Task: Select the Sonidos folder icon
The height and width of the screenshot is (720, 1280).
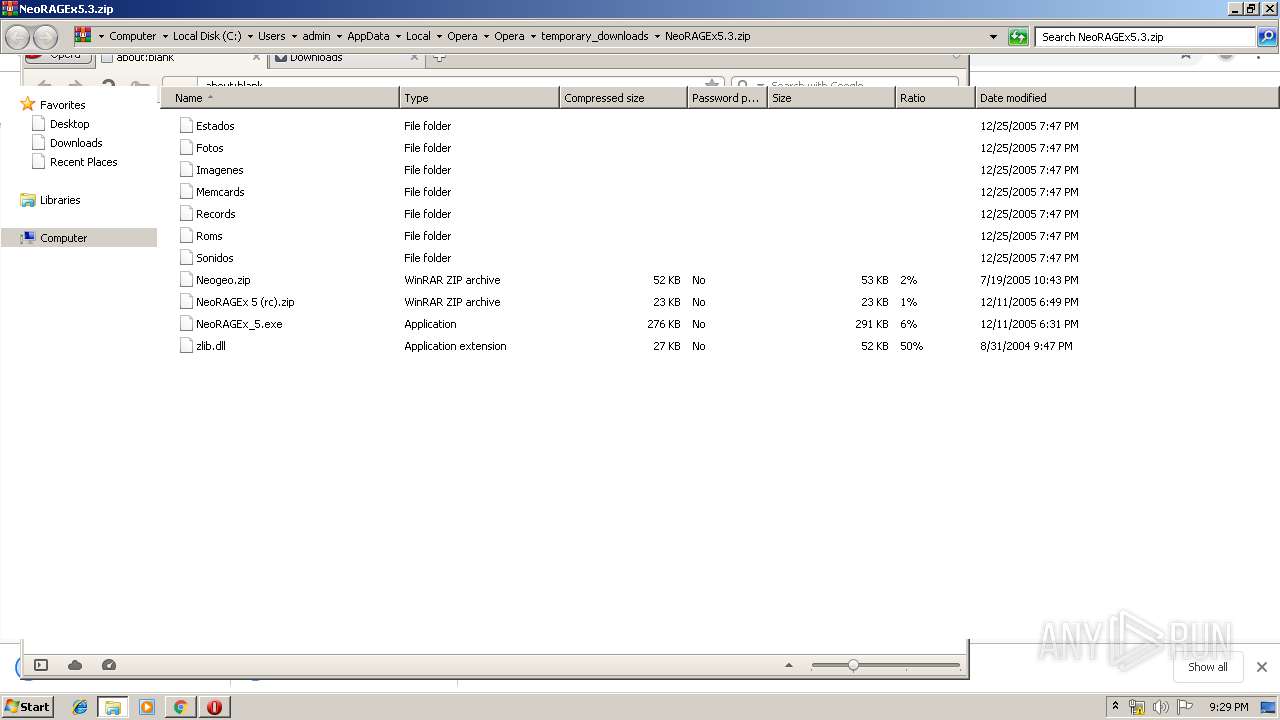Action: pyautogui.click(x=186, y=257)
